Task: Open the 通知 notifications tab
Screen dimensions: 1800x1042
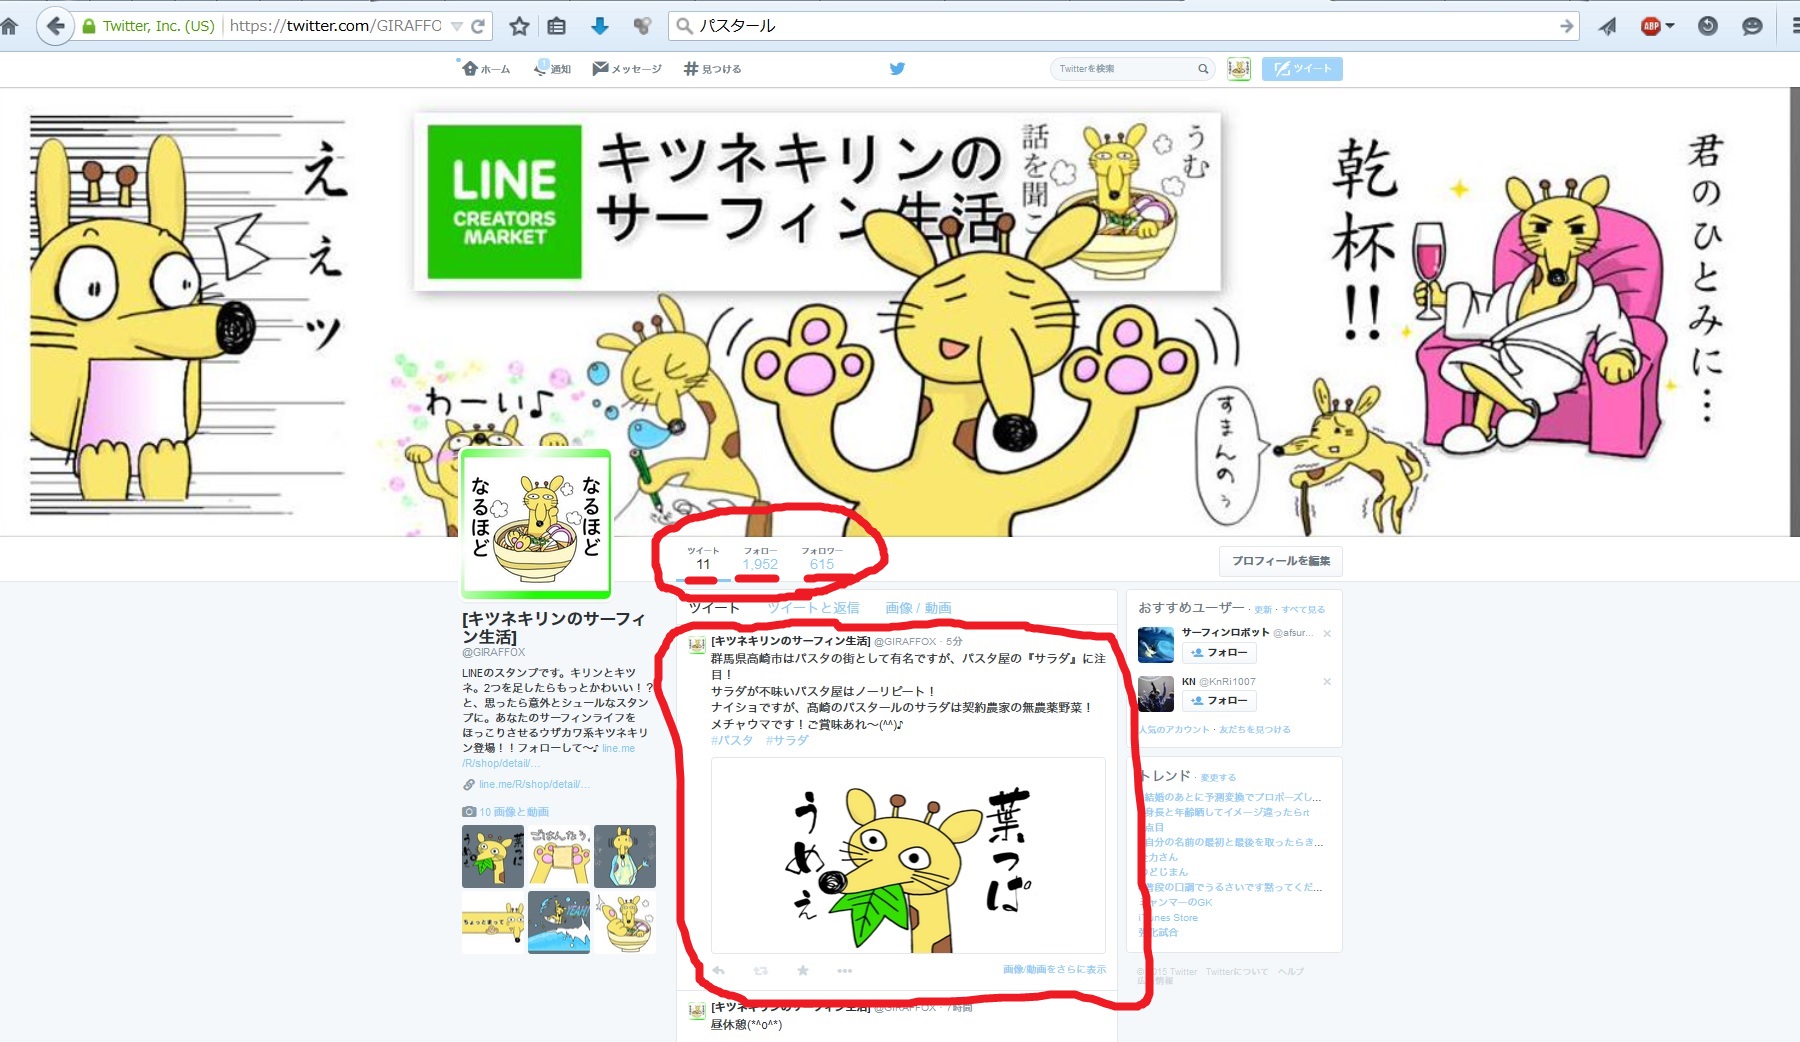Action: 553,69
